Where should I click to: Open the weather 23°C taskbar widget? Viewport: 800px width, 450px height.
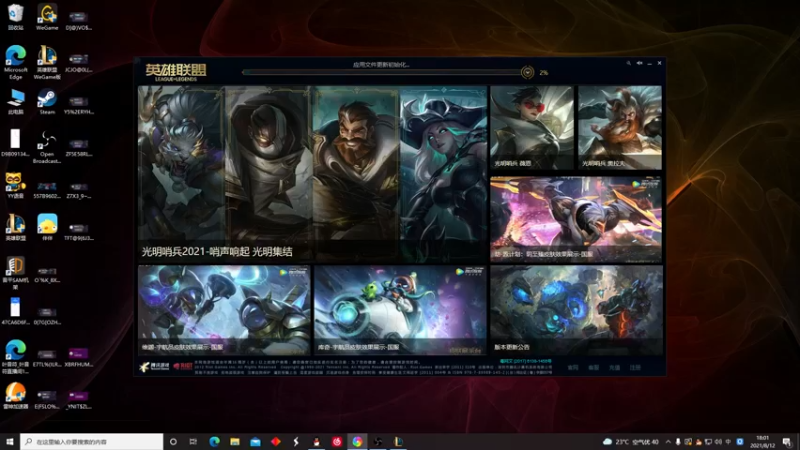(631, 442)
